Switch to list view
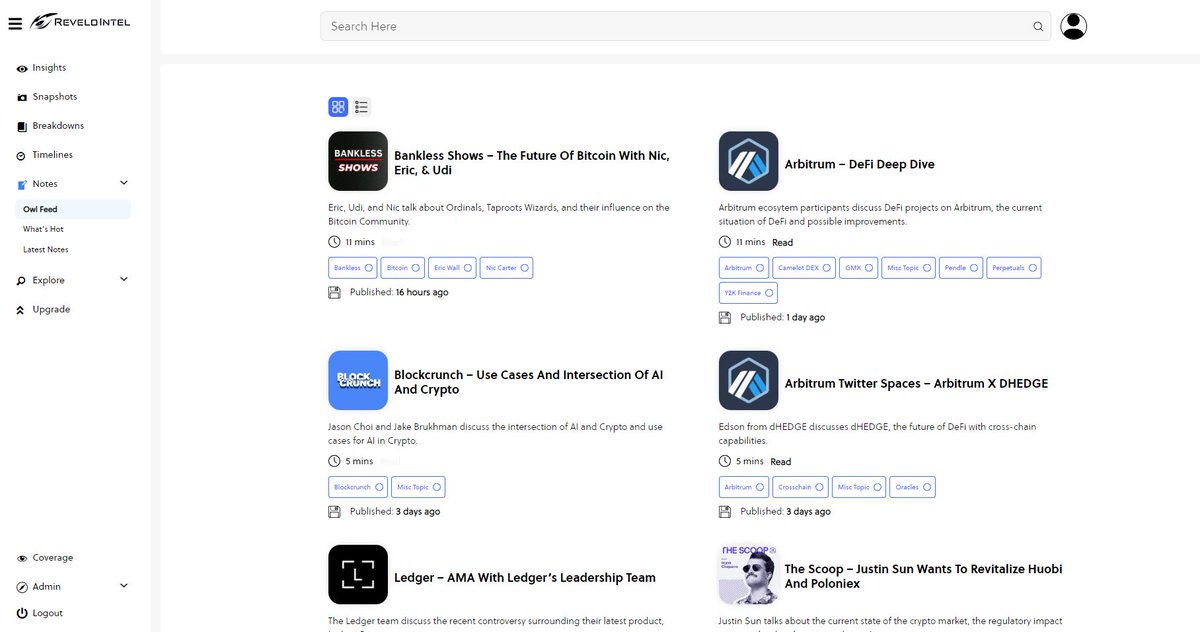The width and height of the screenshot is (1200, 632). click(361, 107)
